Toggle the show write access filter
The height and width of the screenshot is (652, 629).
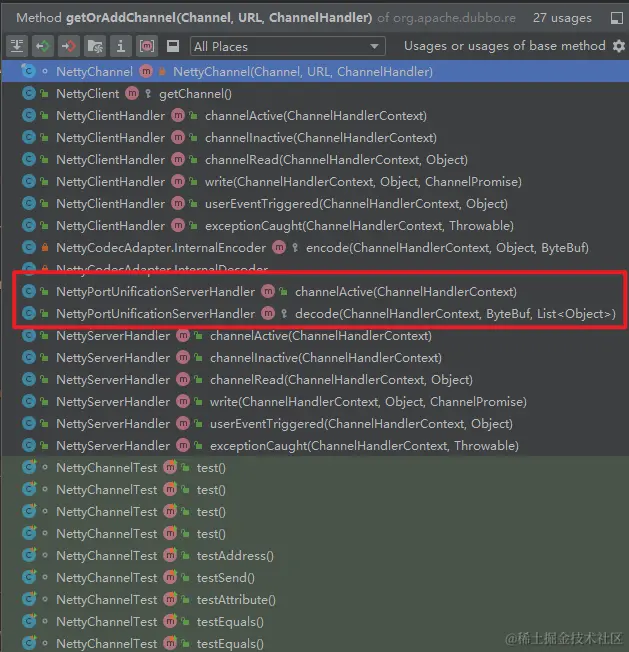tap(69, 46)
